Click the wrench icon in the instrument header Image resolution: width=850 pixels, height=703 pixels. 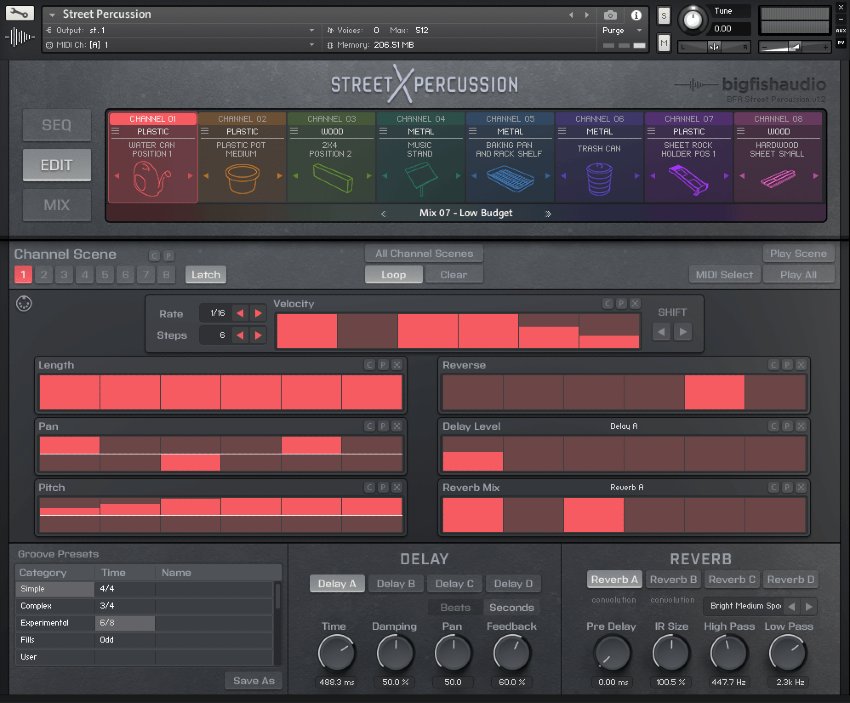[19, 14]
